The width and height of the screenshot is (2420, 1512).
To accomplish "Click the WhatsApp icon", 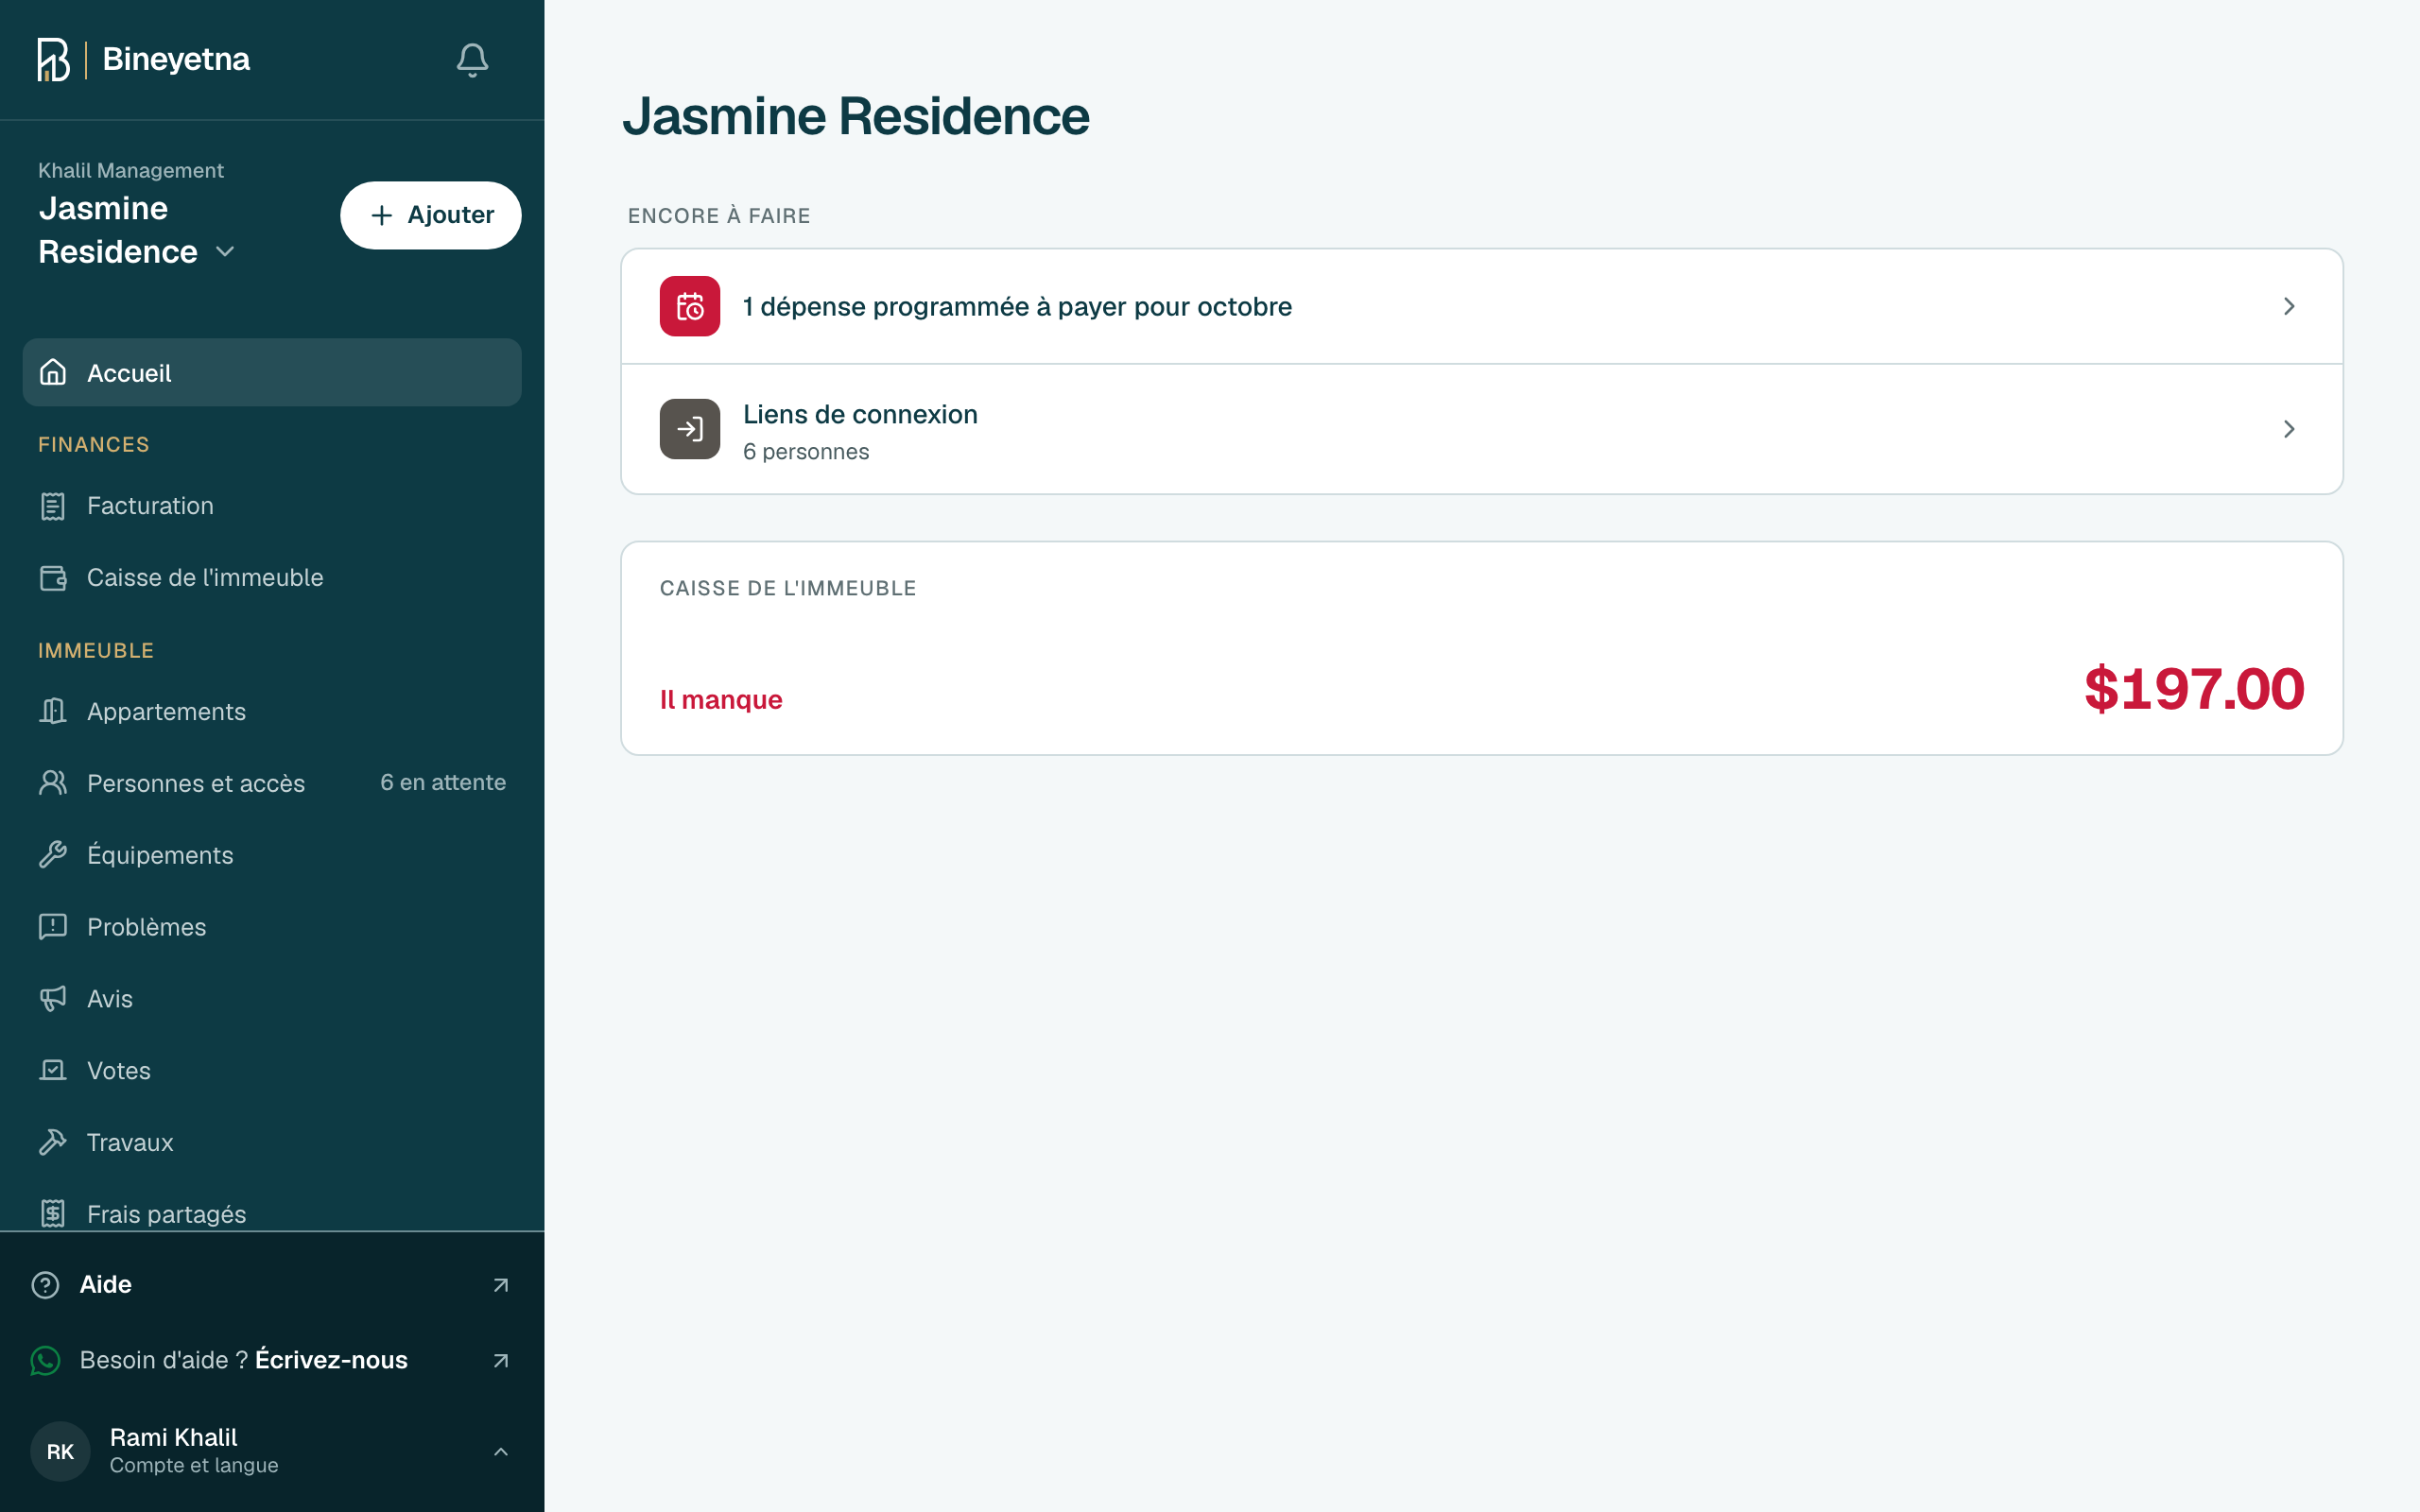I will [45, 1360].
